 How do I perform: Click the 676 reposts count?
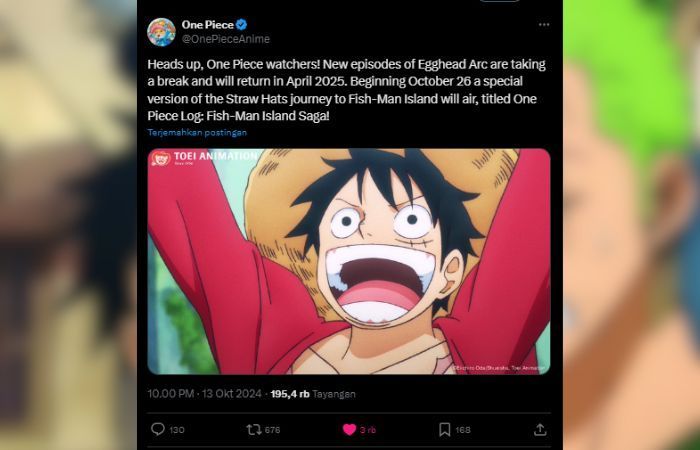(x=272, y=430)
